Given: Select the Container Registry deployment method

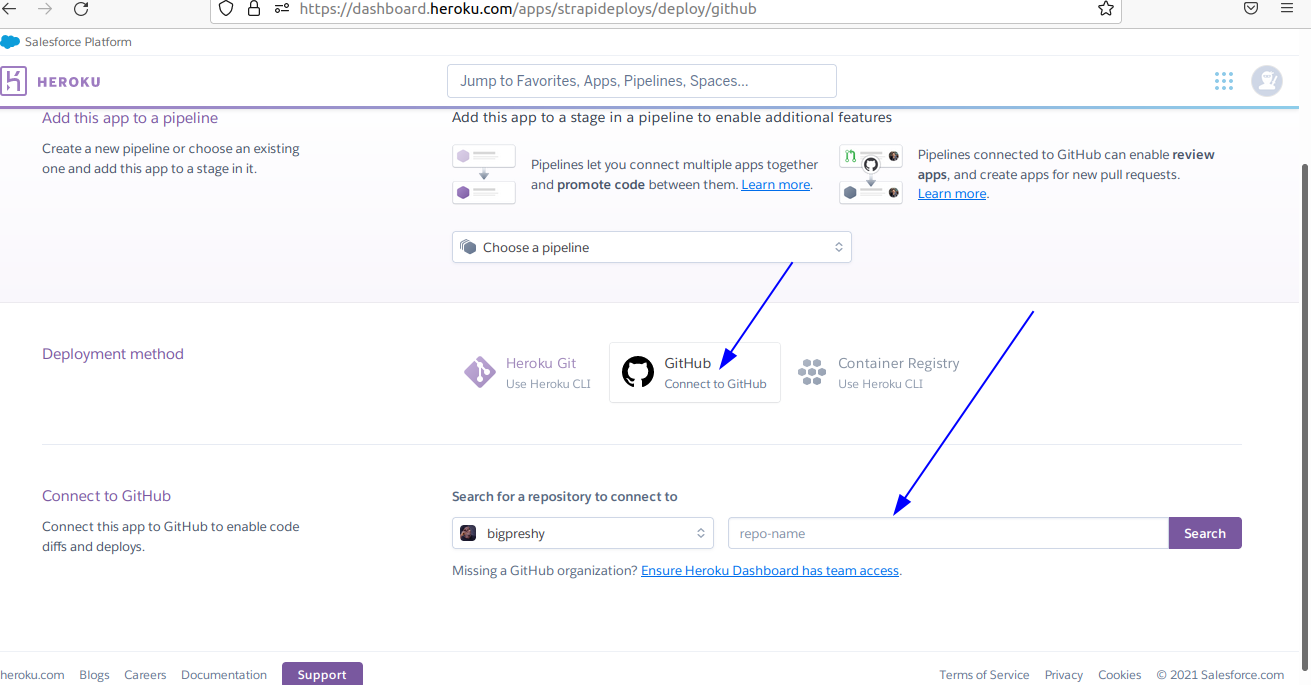Looking at the screenshot, I should point(879,372).
